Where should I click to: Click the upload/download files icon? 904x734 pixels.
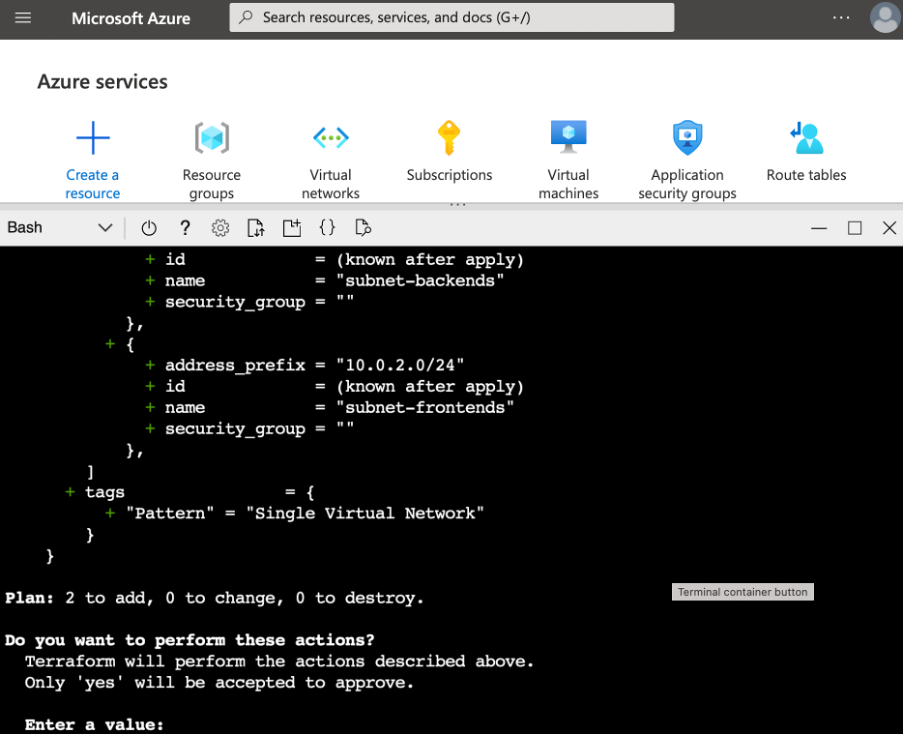coord(256,228)
